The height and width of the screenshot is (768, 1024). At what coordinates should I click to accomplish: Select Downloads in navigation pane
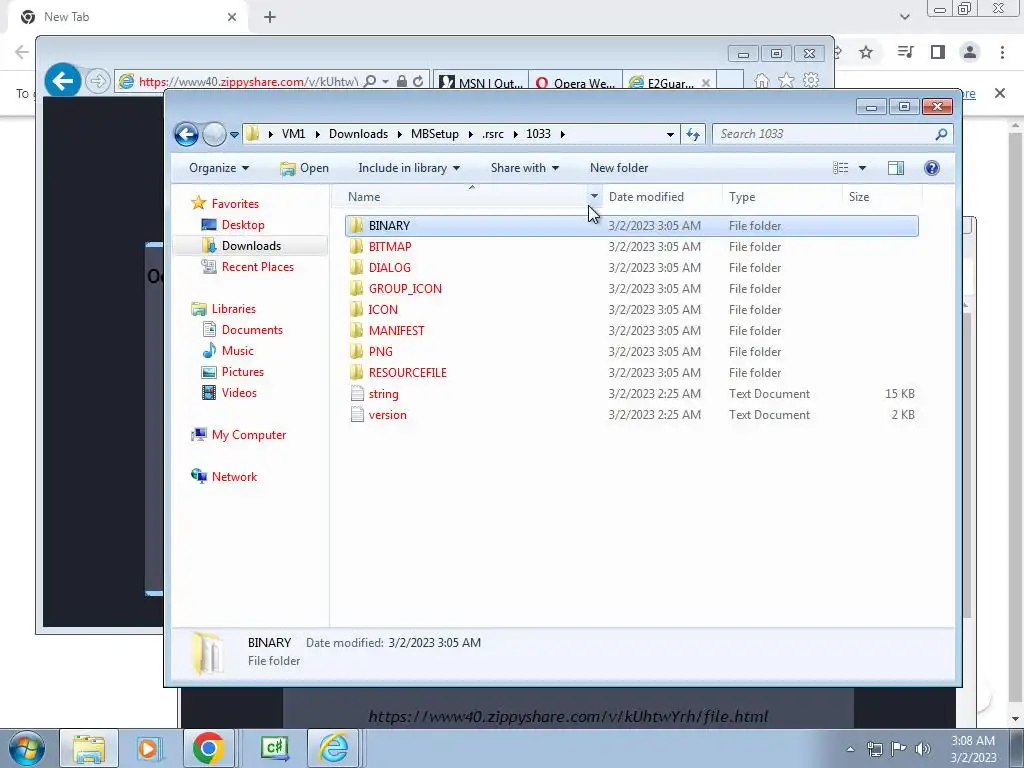point(251,246)
